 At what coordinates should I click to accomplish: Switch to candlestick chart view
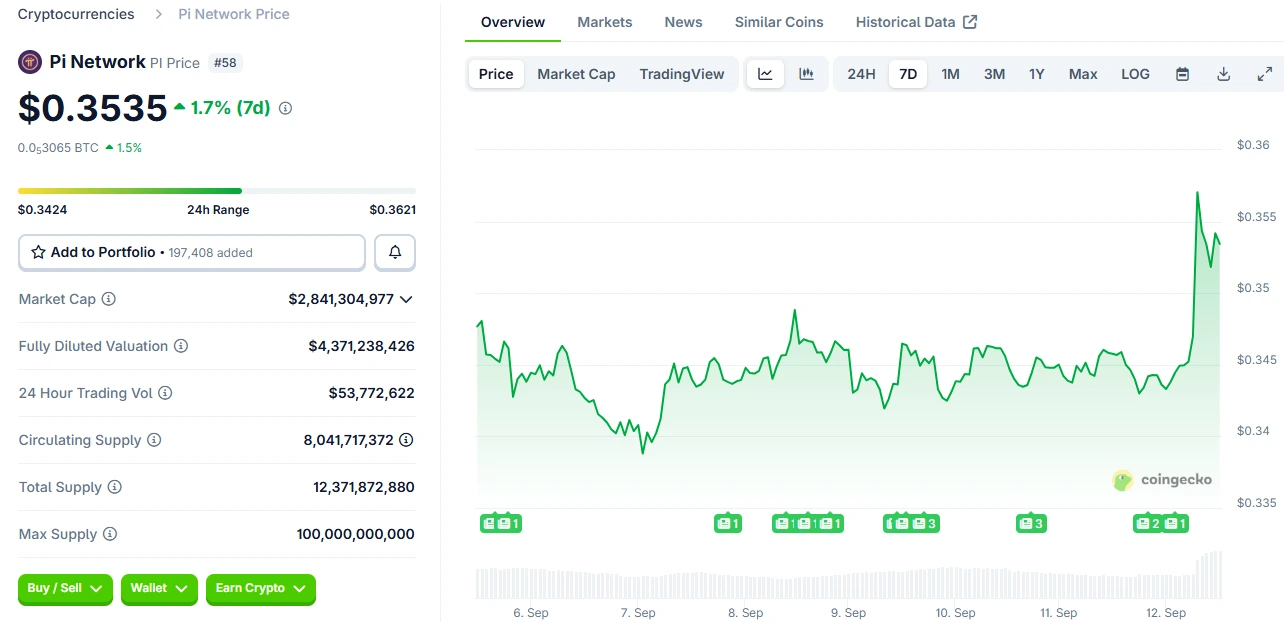[806, 73]
